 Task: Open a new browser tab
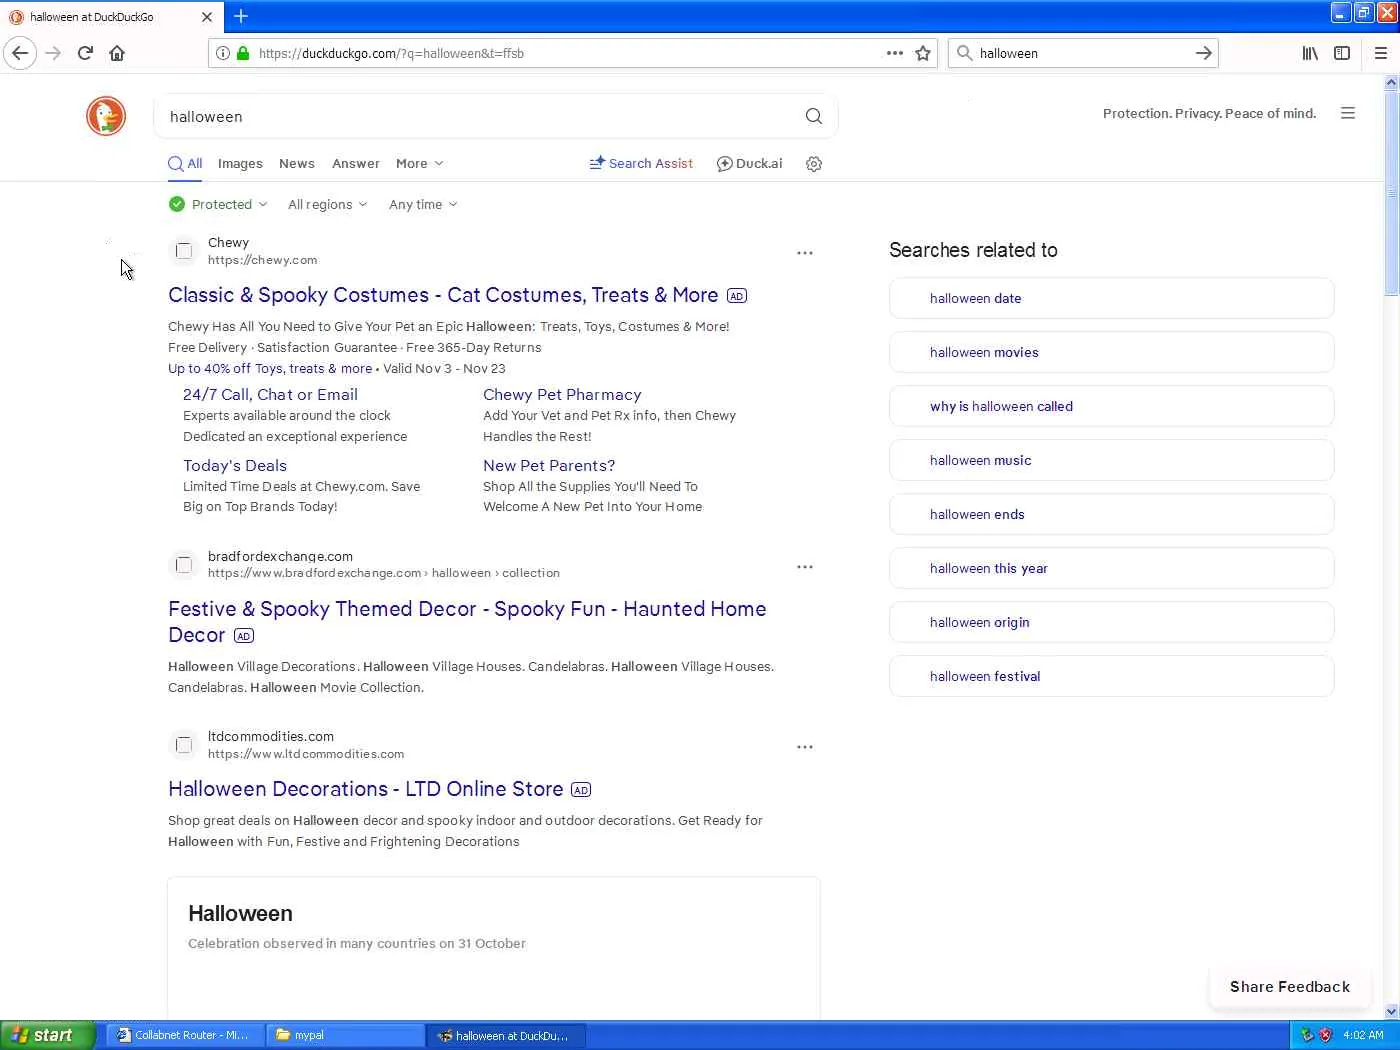[x=241, y=16]
